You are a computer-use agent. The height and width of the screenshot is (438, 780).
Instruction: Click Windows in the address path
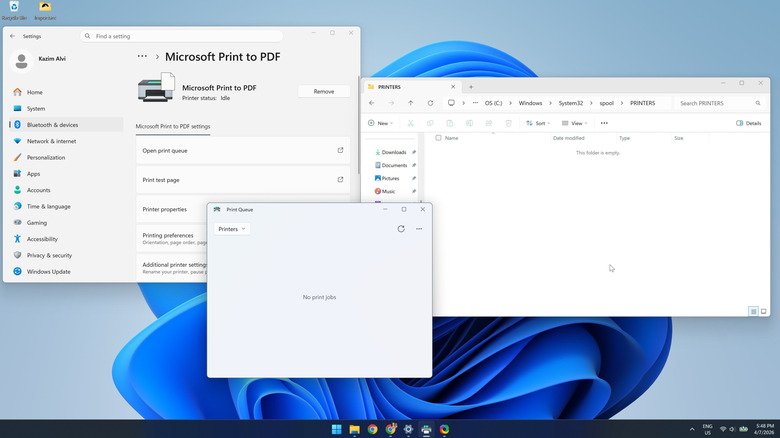pyautogui.click(x=530, y=103)
